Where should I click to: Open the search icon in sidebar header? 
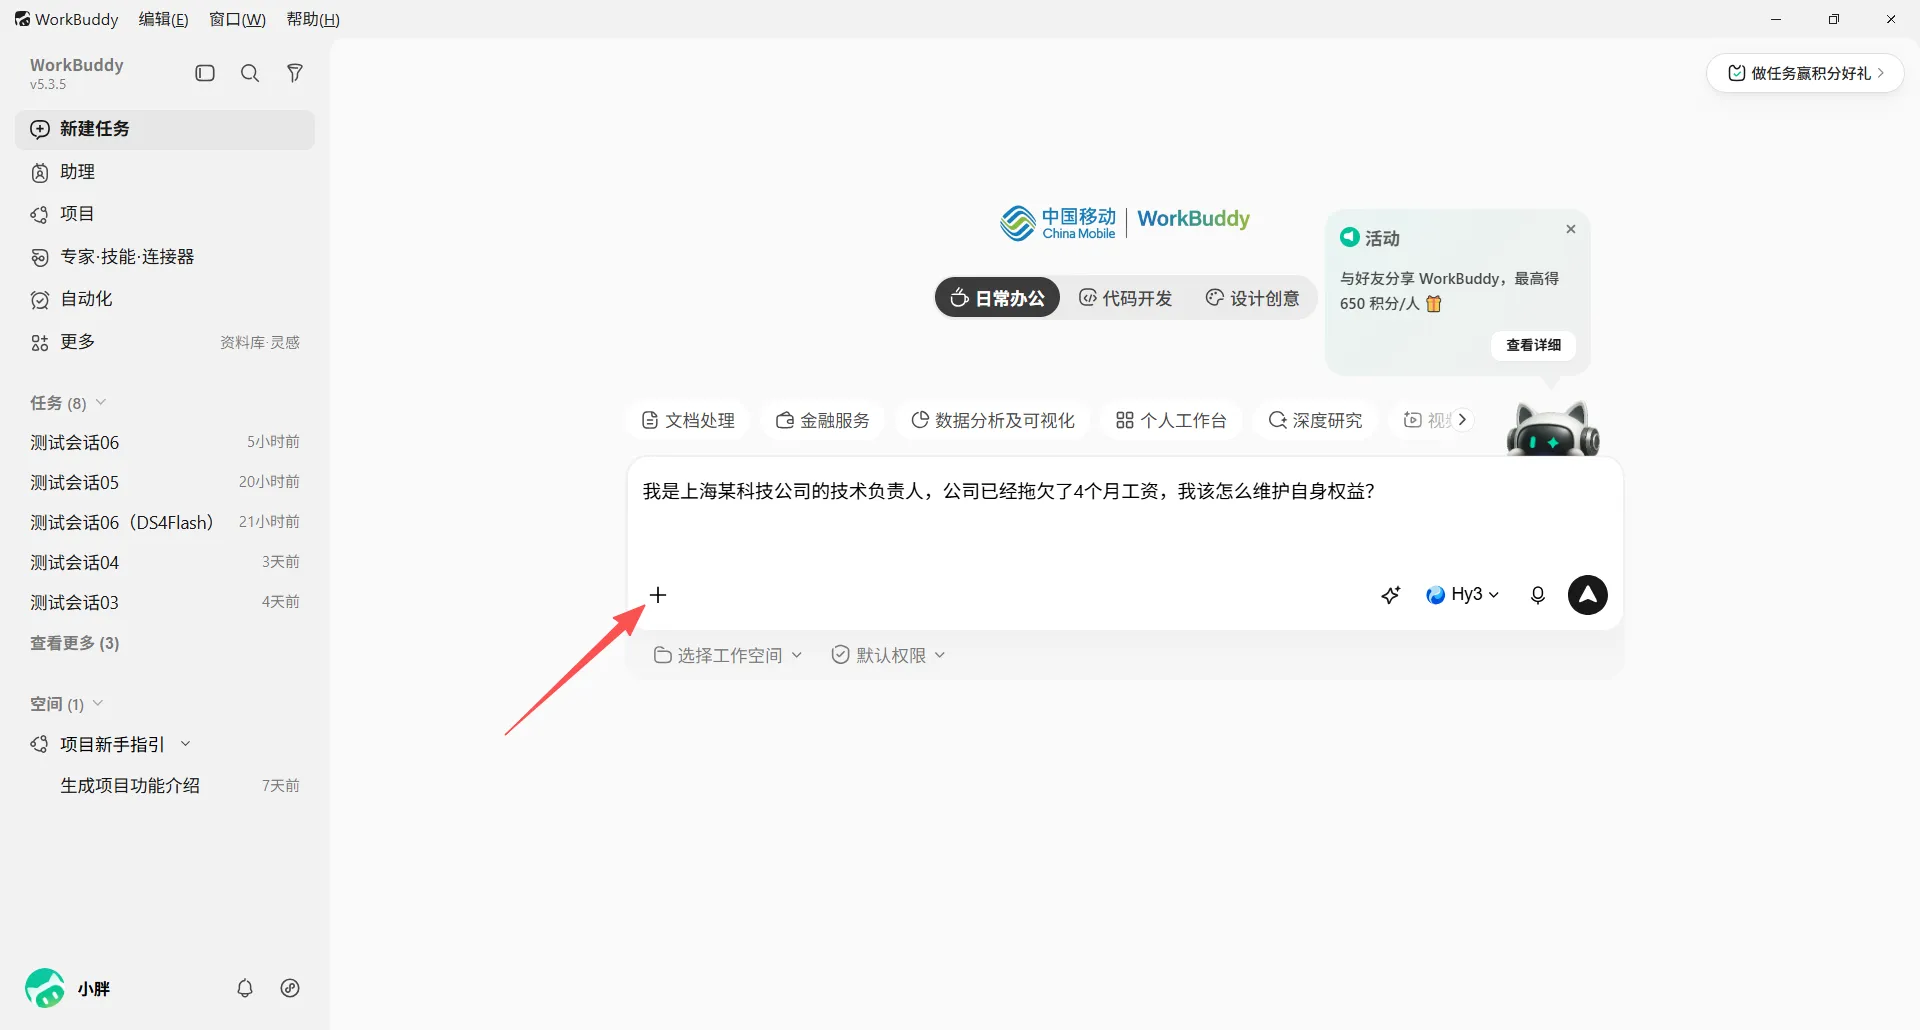250,73
